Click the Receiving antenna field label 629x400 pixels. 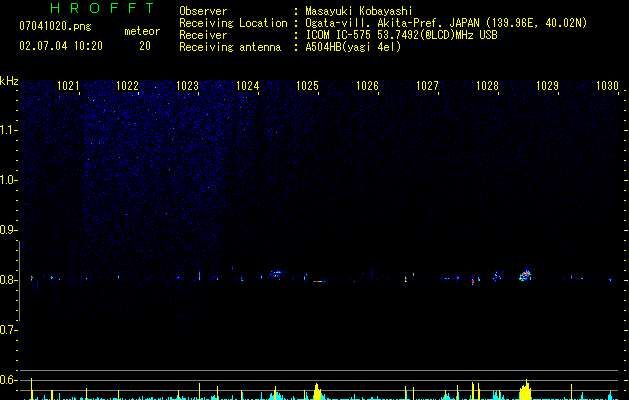pyautogui.click(x=230, y=47)
